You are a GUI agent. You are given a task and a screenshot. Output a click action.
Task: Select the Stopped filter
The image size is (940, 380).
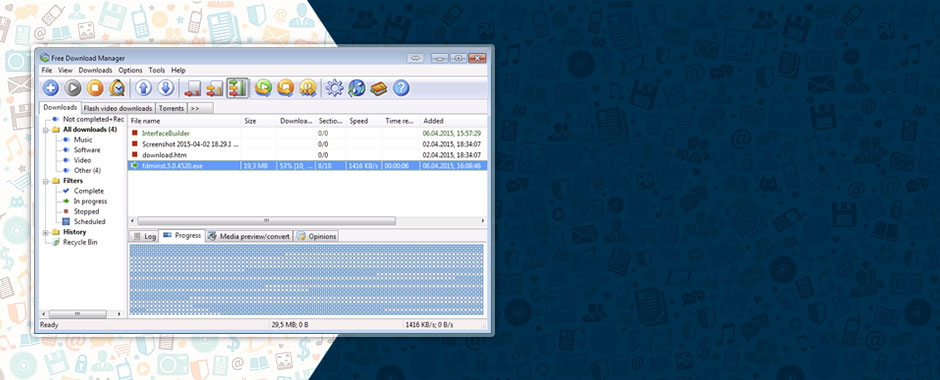(x=86, y=212)
